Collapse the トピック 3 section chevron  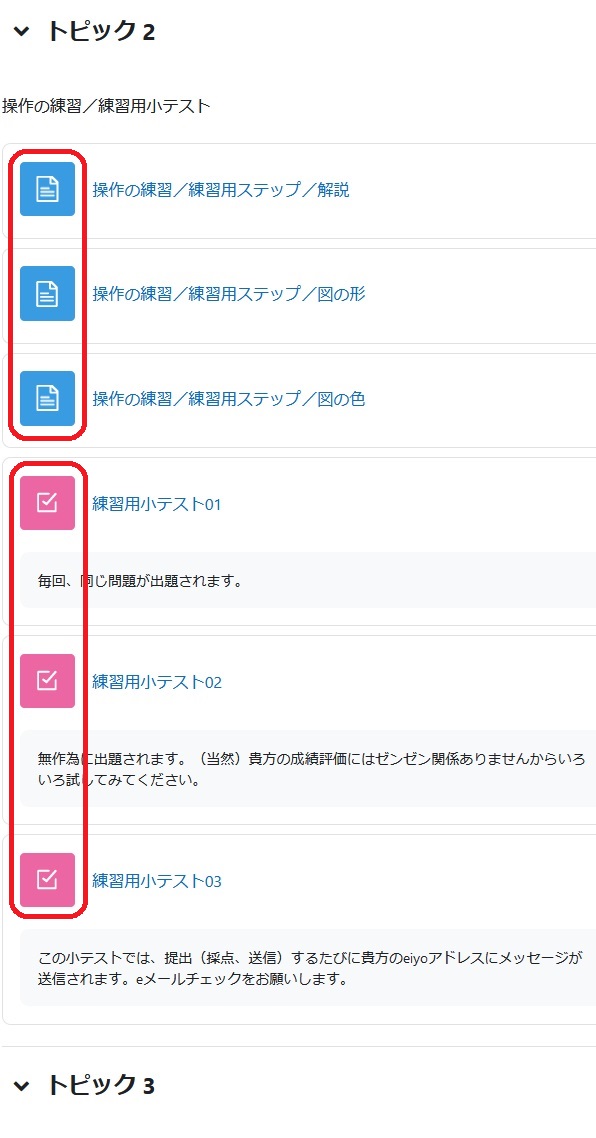point(22,1086)
